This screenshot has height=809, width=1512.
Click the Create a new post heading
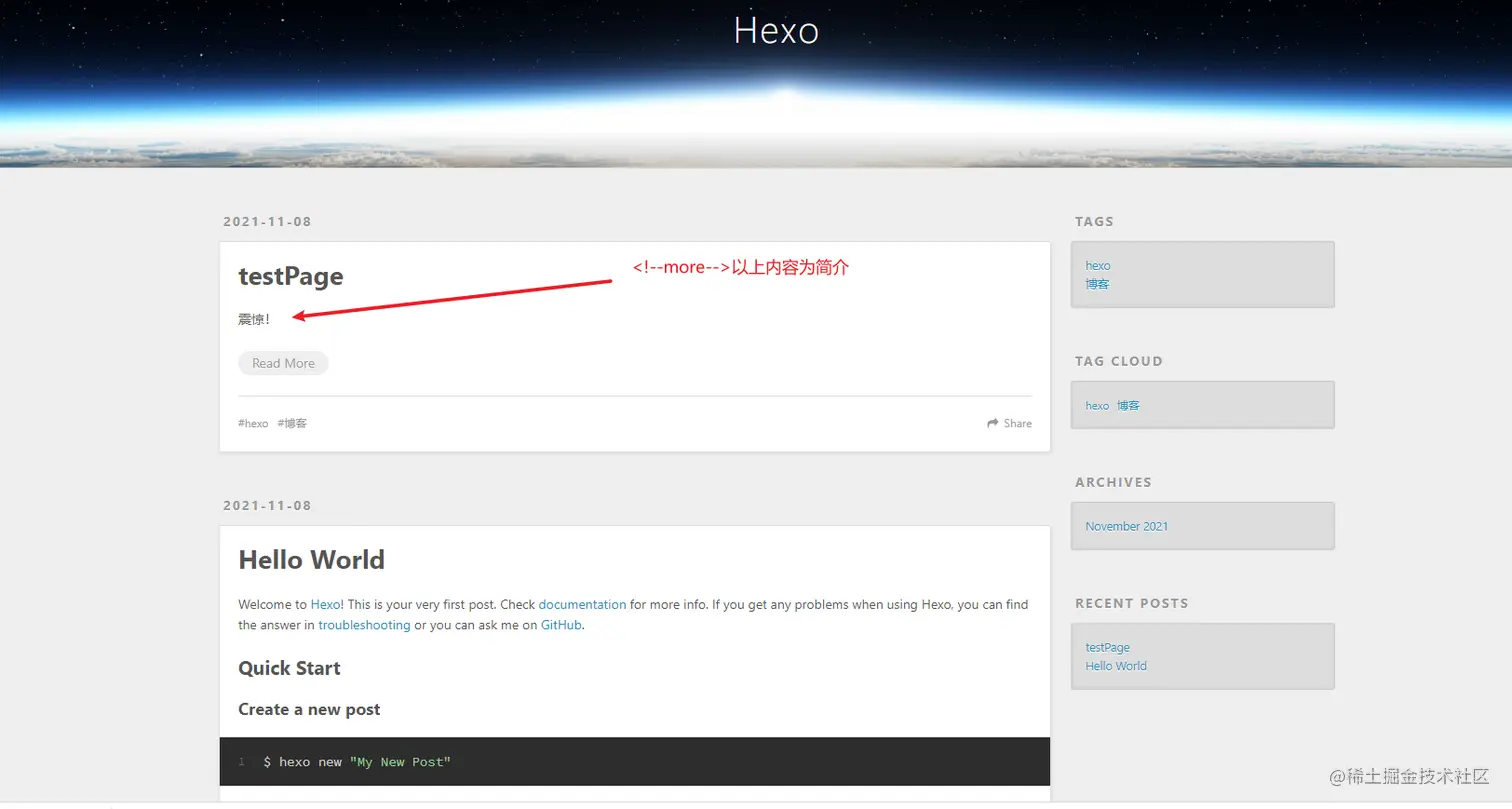tap(309, 709)
